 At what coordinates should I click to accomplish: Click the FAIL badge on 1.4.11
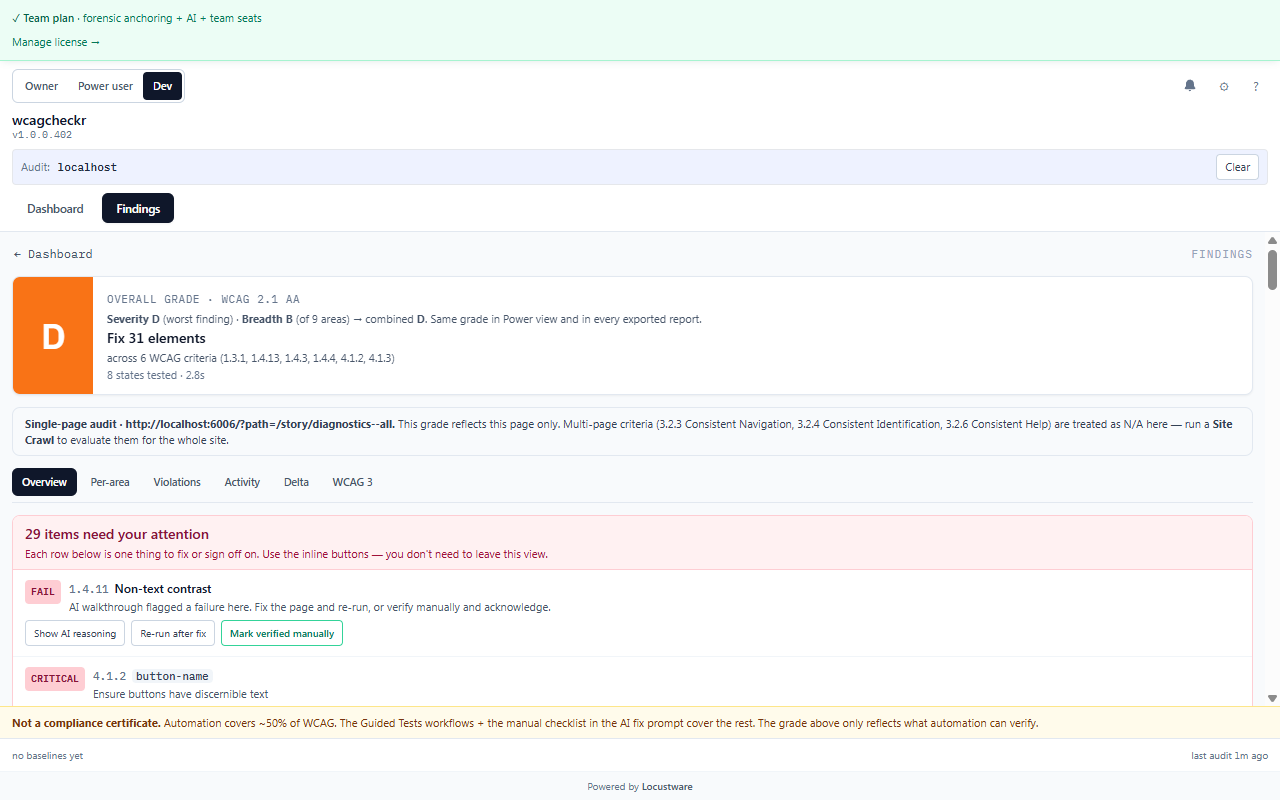click(43, 592)
